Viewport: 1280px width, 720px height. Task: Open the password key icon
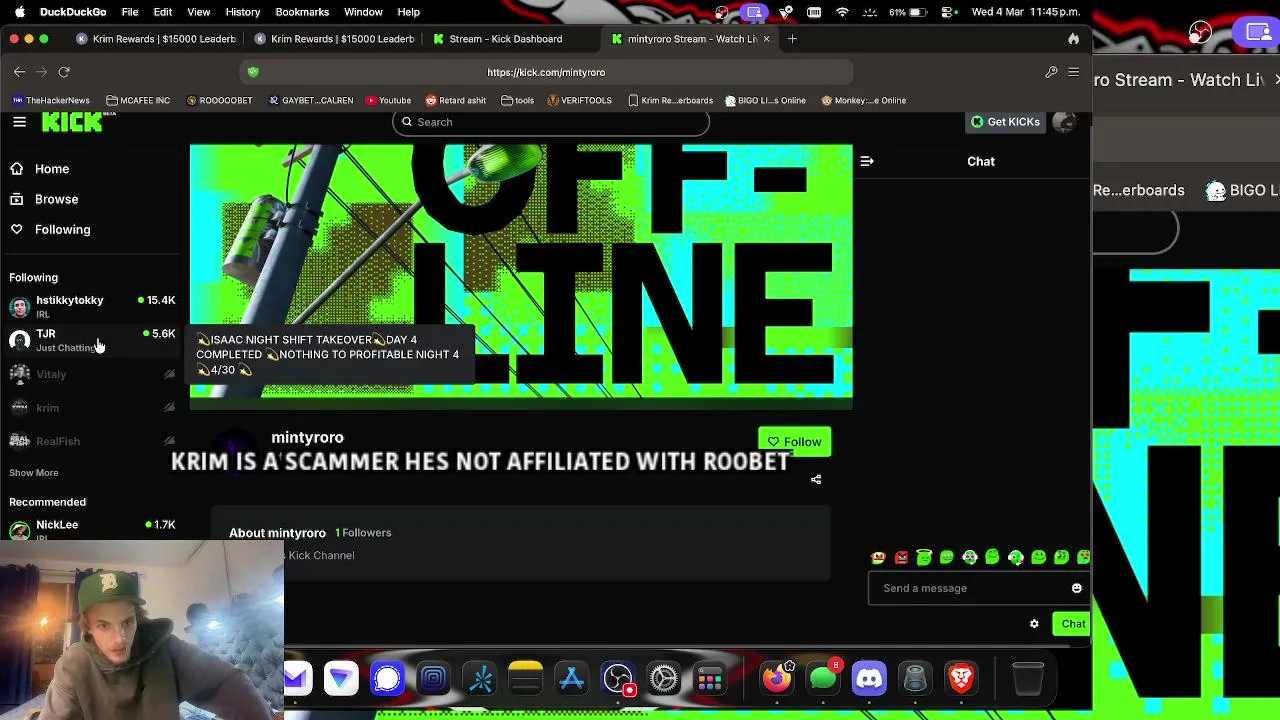point(1051,72)
